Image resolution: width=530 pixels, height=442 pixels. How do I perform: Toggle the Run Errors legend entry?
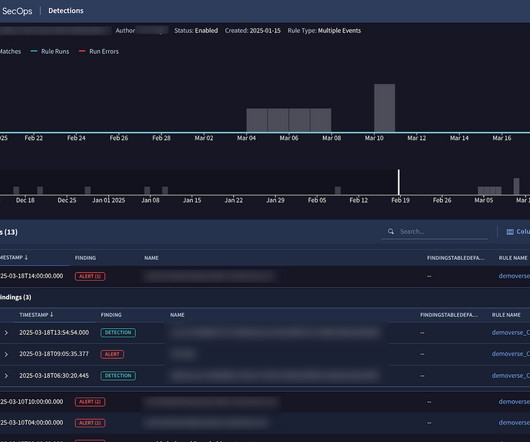[99, 51]
